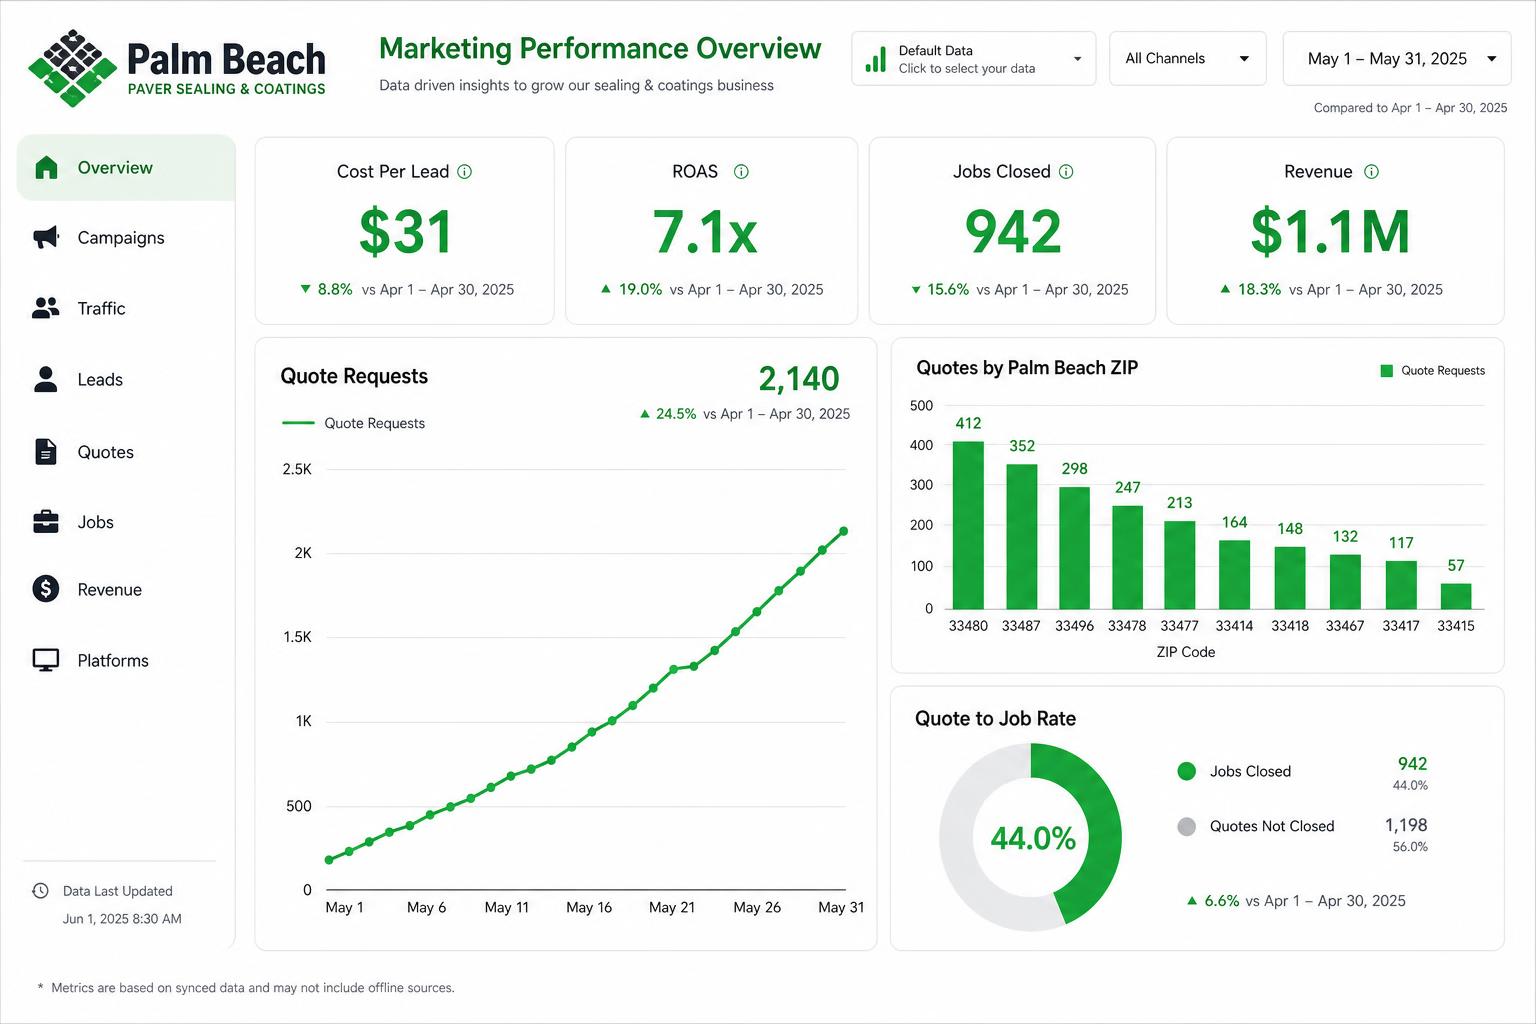Click the Leads person icon
Screen dimensions: 1536x1024
46,379
